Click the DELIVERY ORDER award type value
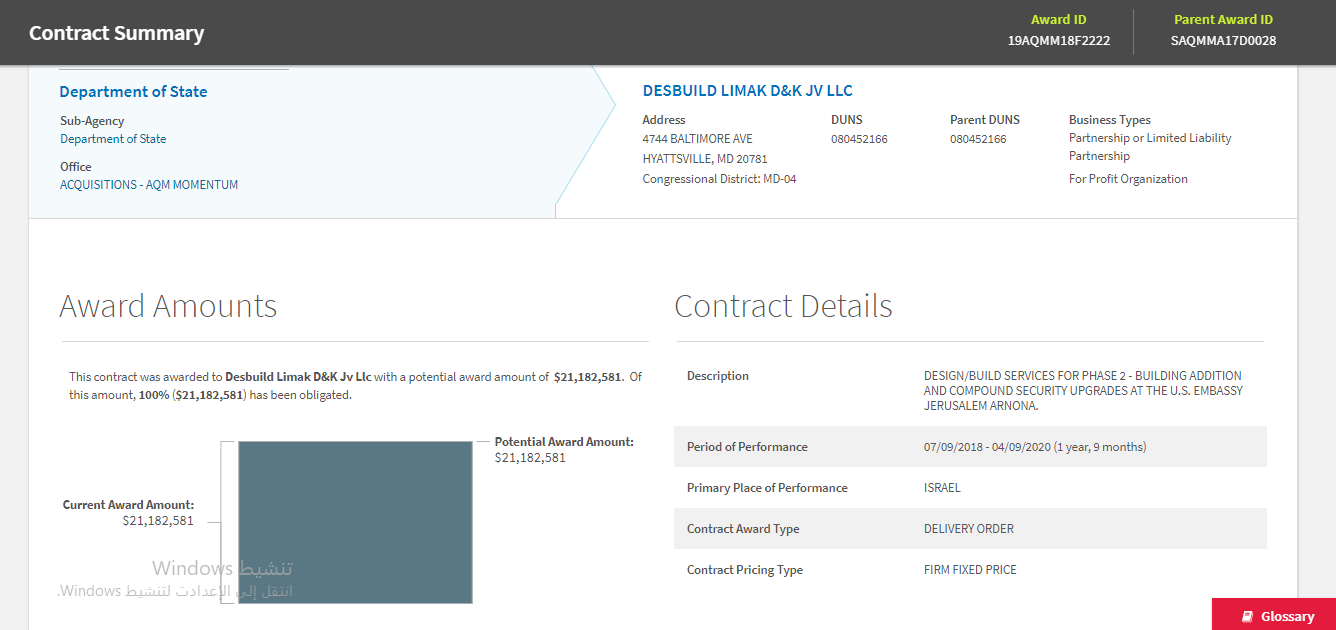Image resolution: width=1336 pixels, height=630 pixels. tap(968, 529)
